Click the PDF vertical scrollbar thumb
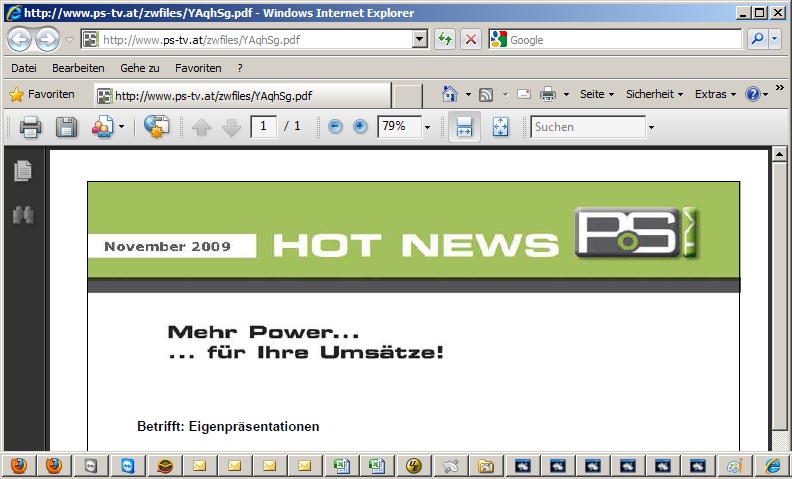Viewport: 792px width, 479px height. click(x=779, y=296)
